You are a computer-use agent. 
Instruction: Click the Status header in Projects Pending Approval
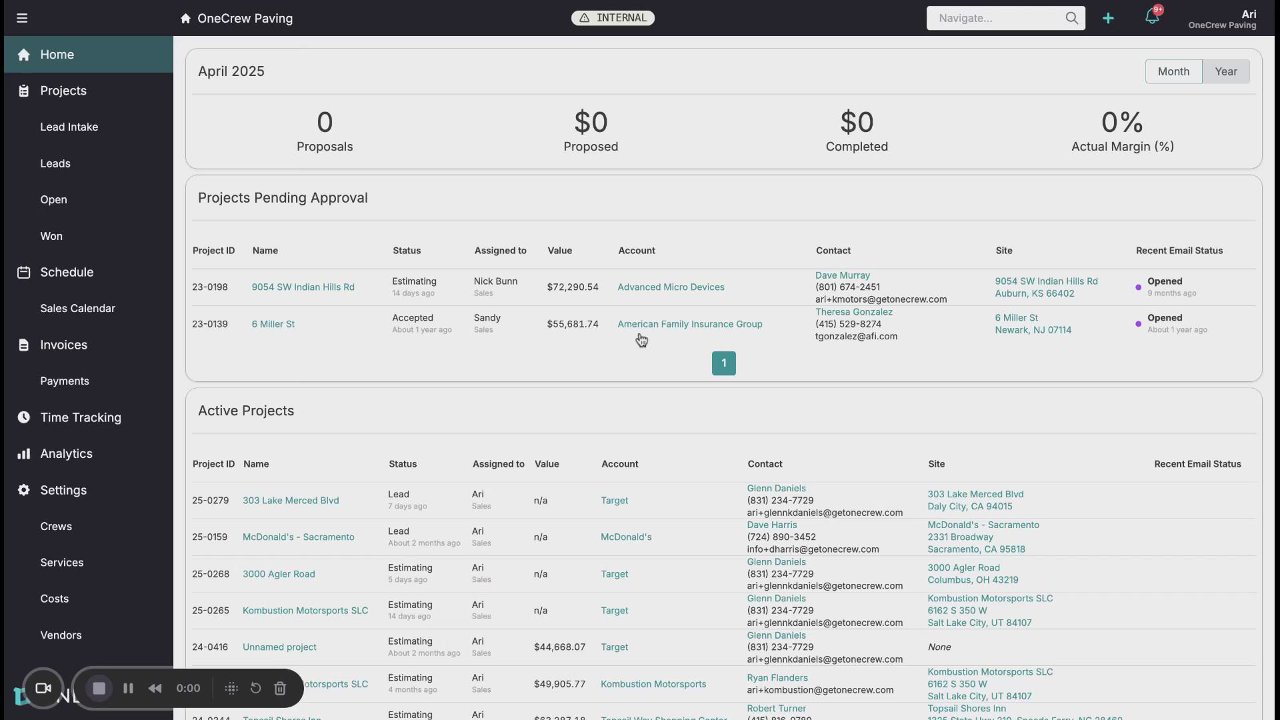tap(407, 251)
